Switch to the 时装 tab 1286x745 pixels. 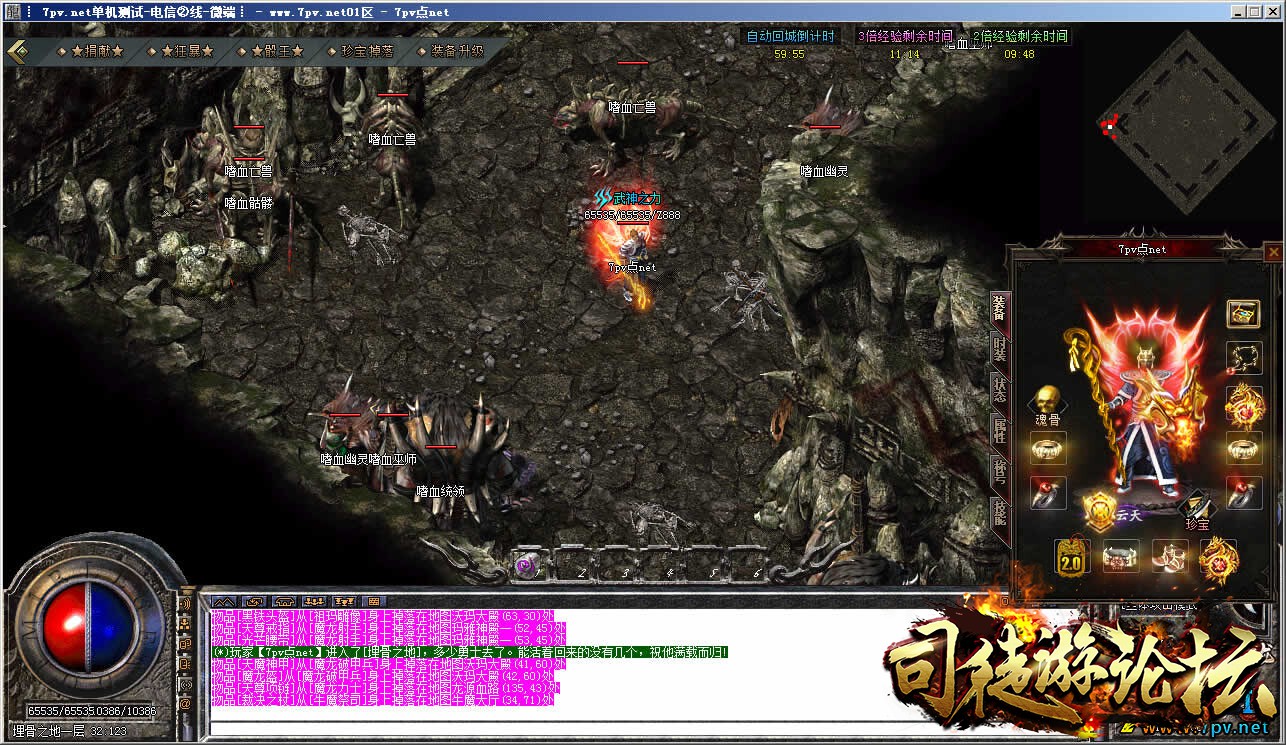point(999,350)
